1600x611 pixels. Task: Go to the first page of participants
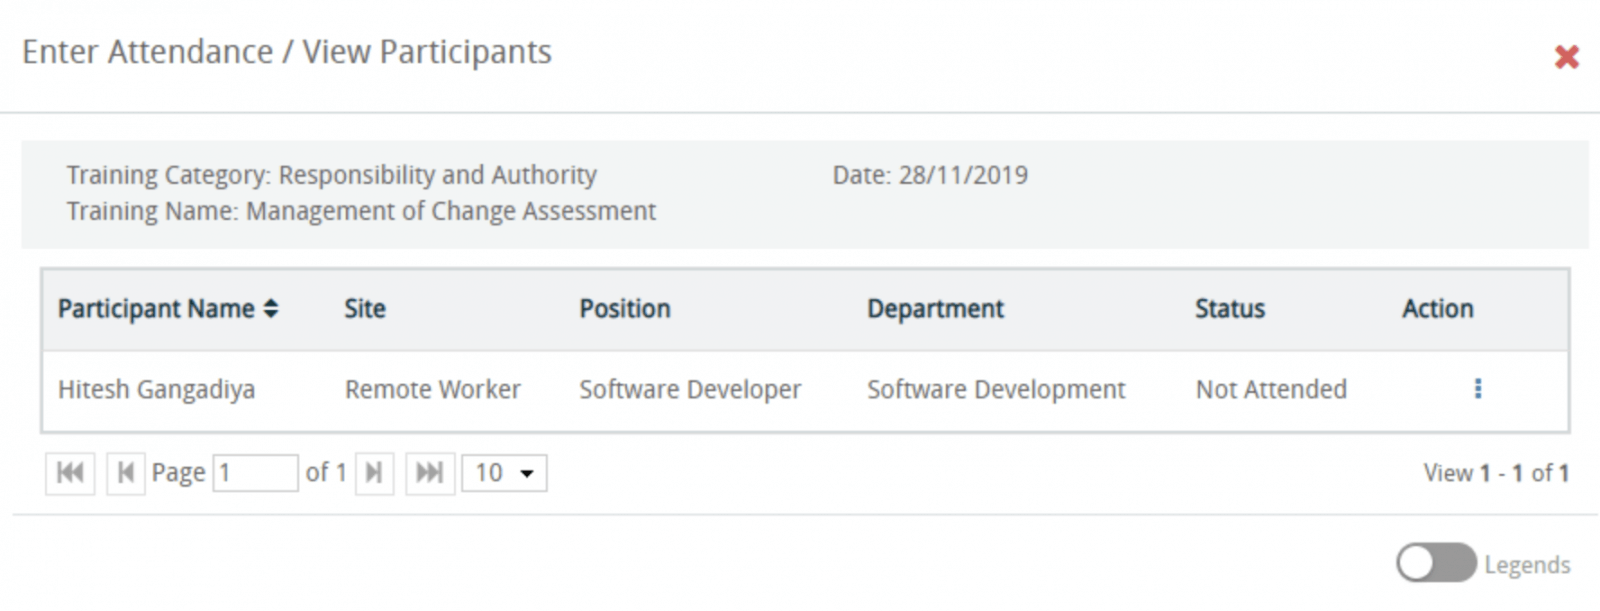tap(70, 473)
